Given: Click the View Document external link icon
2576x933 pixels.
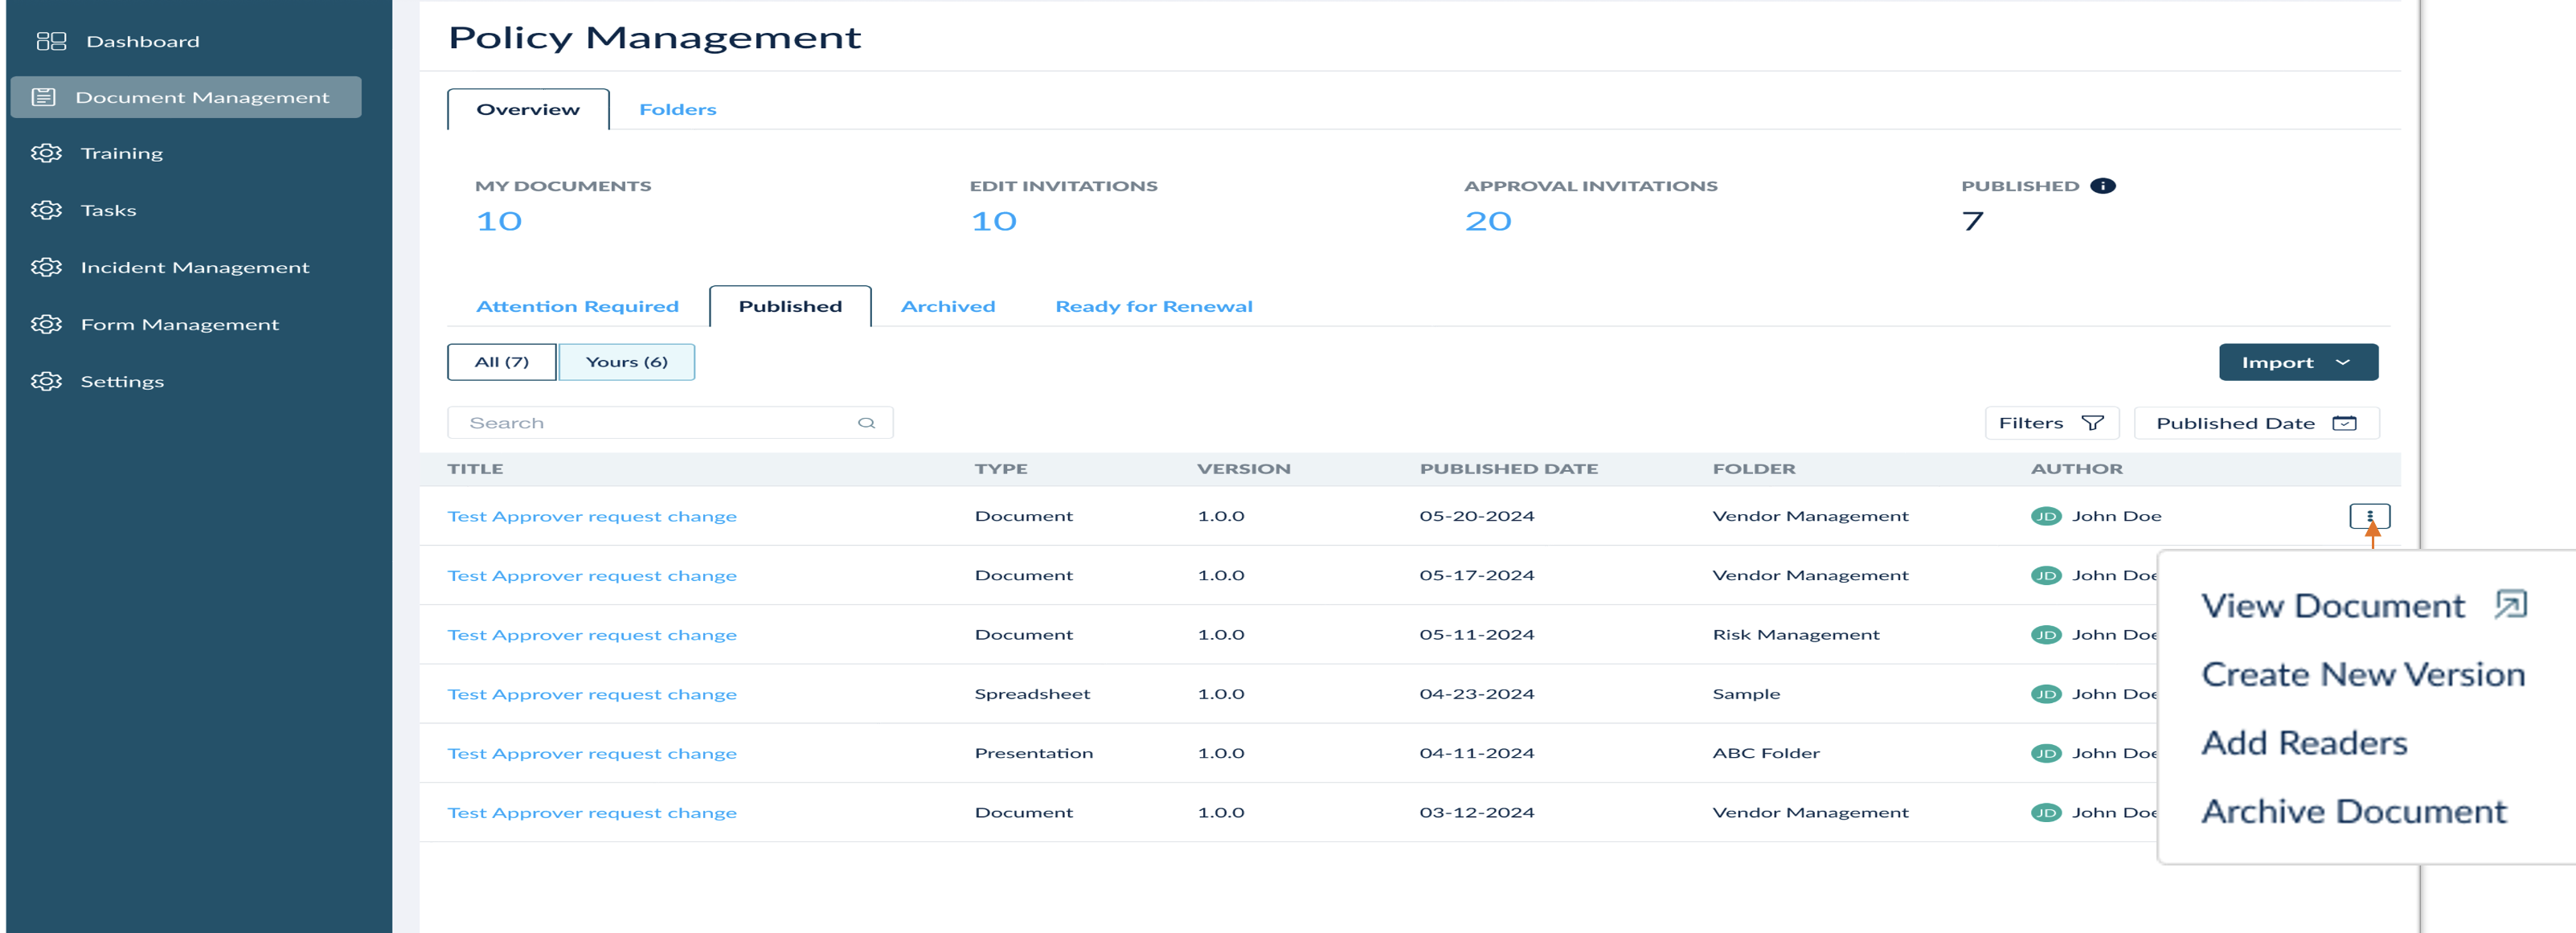Looking at the screenshot, I should [2510, 604].
